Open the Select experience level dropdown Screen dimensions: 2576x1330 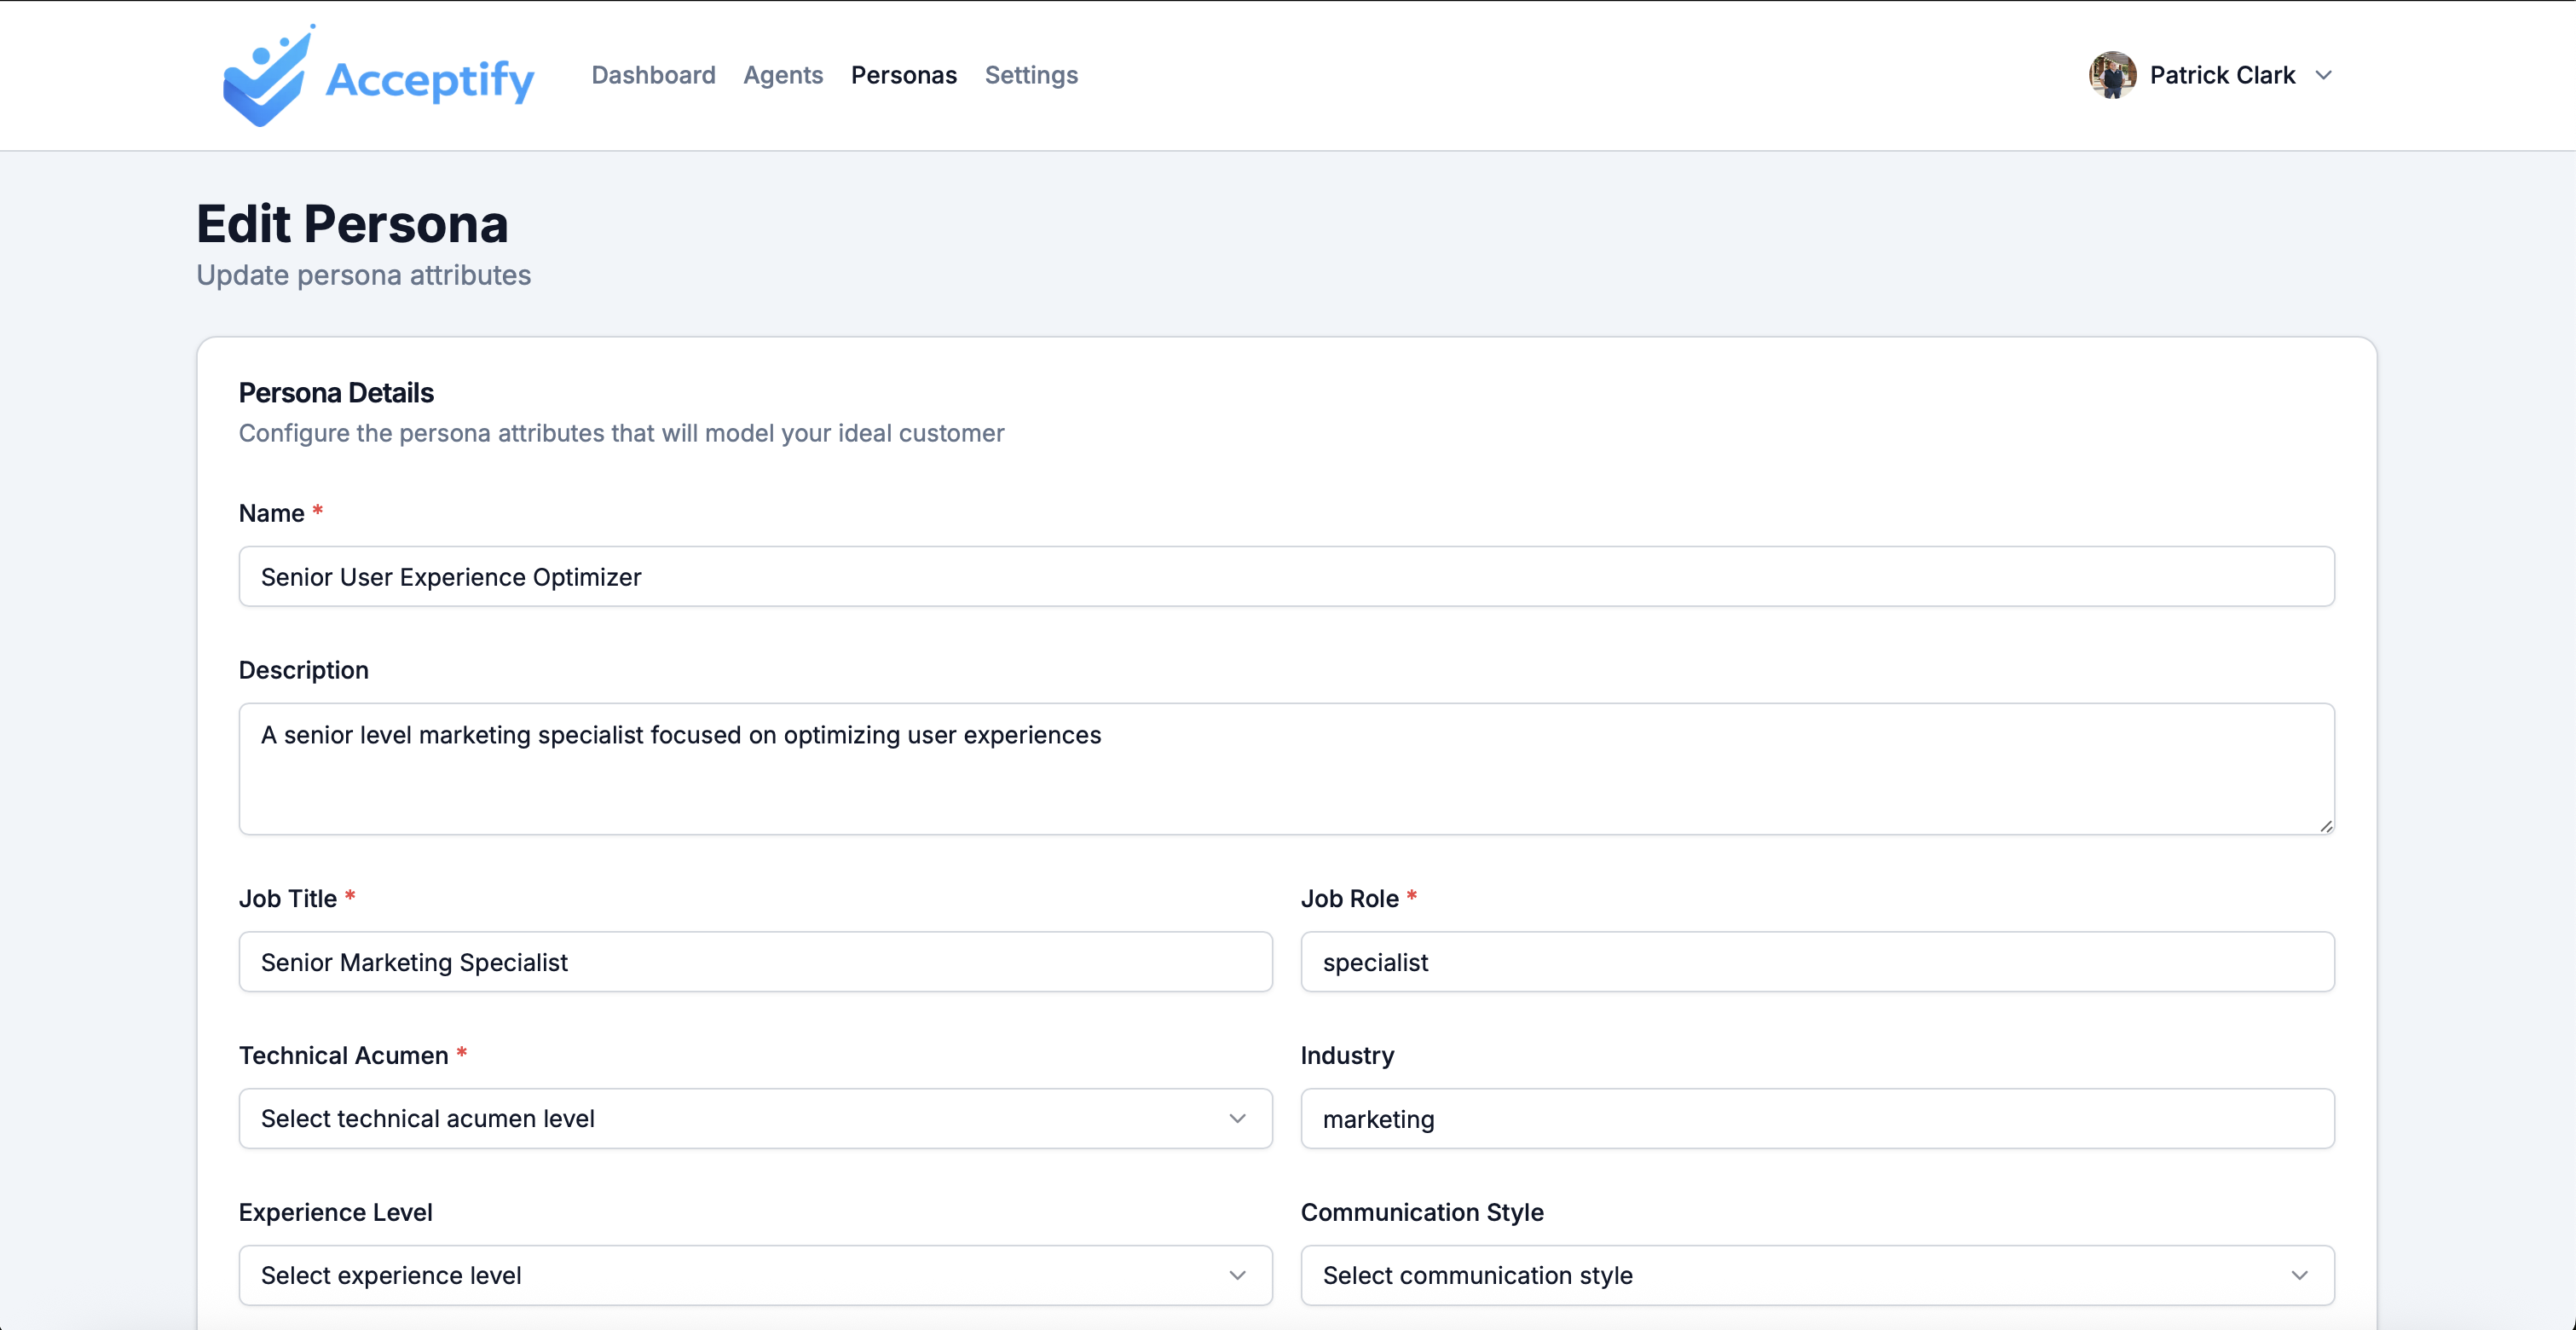[755, 1276]
